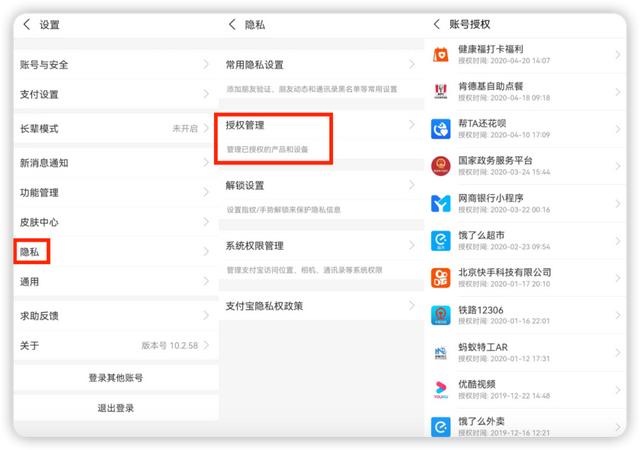
Task: Tap the 优酷视频 icon
Action: coord(442,389)
